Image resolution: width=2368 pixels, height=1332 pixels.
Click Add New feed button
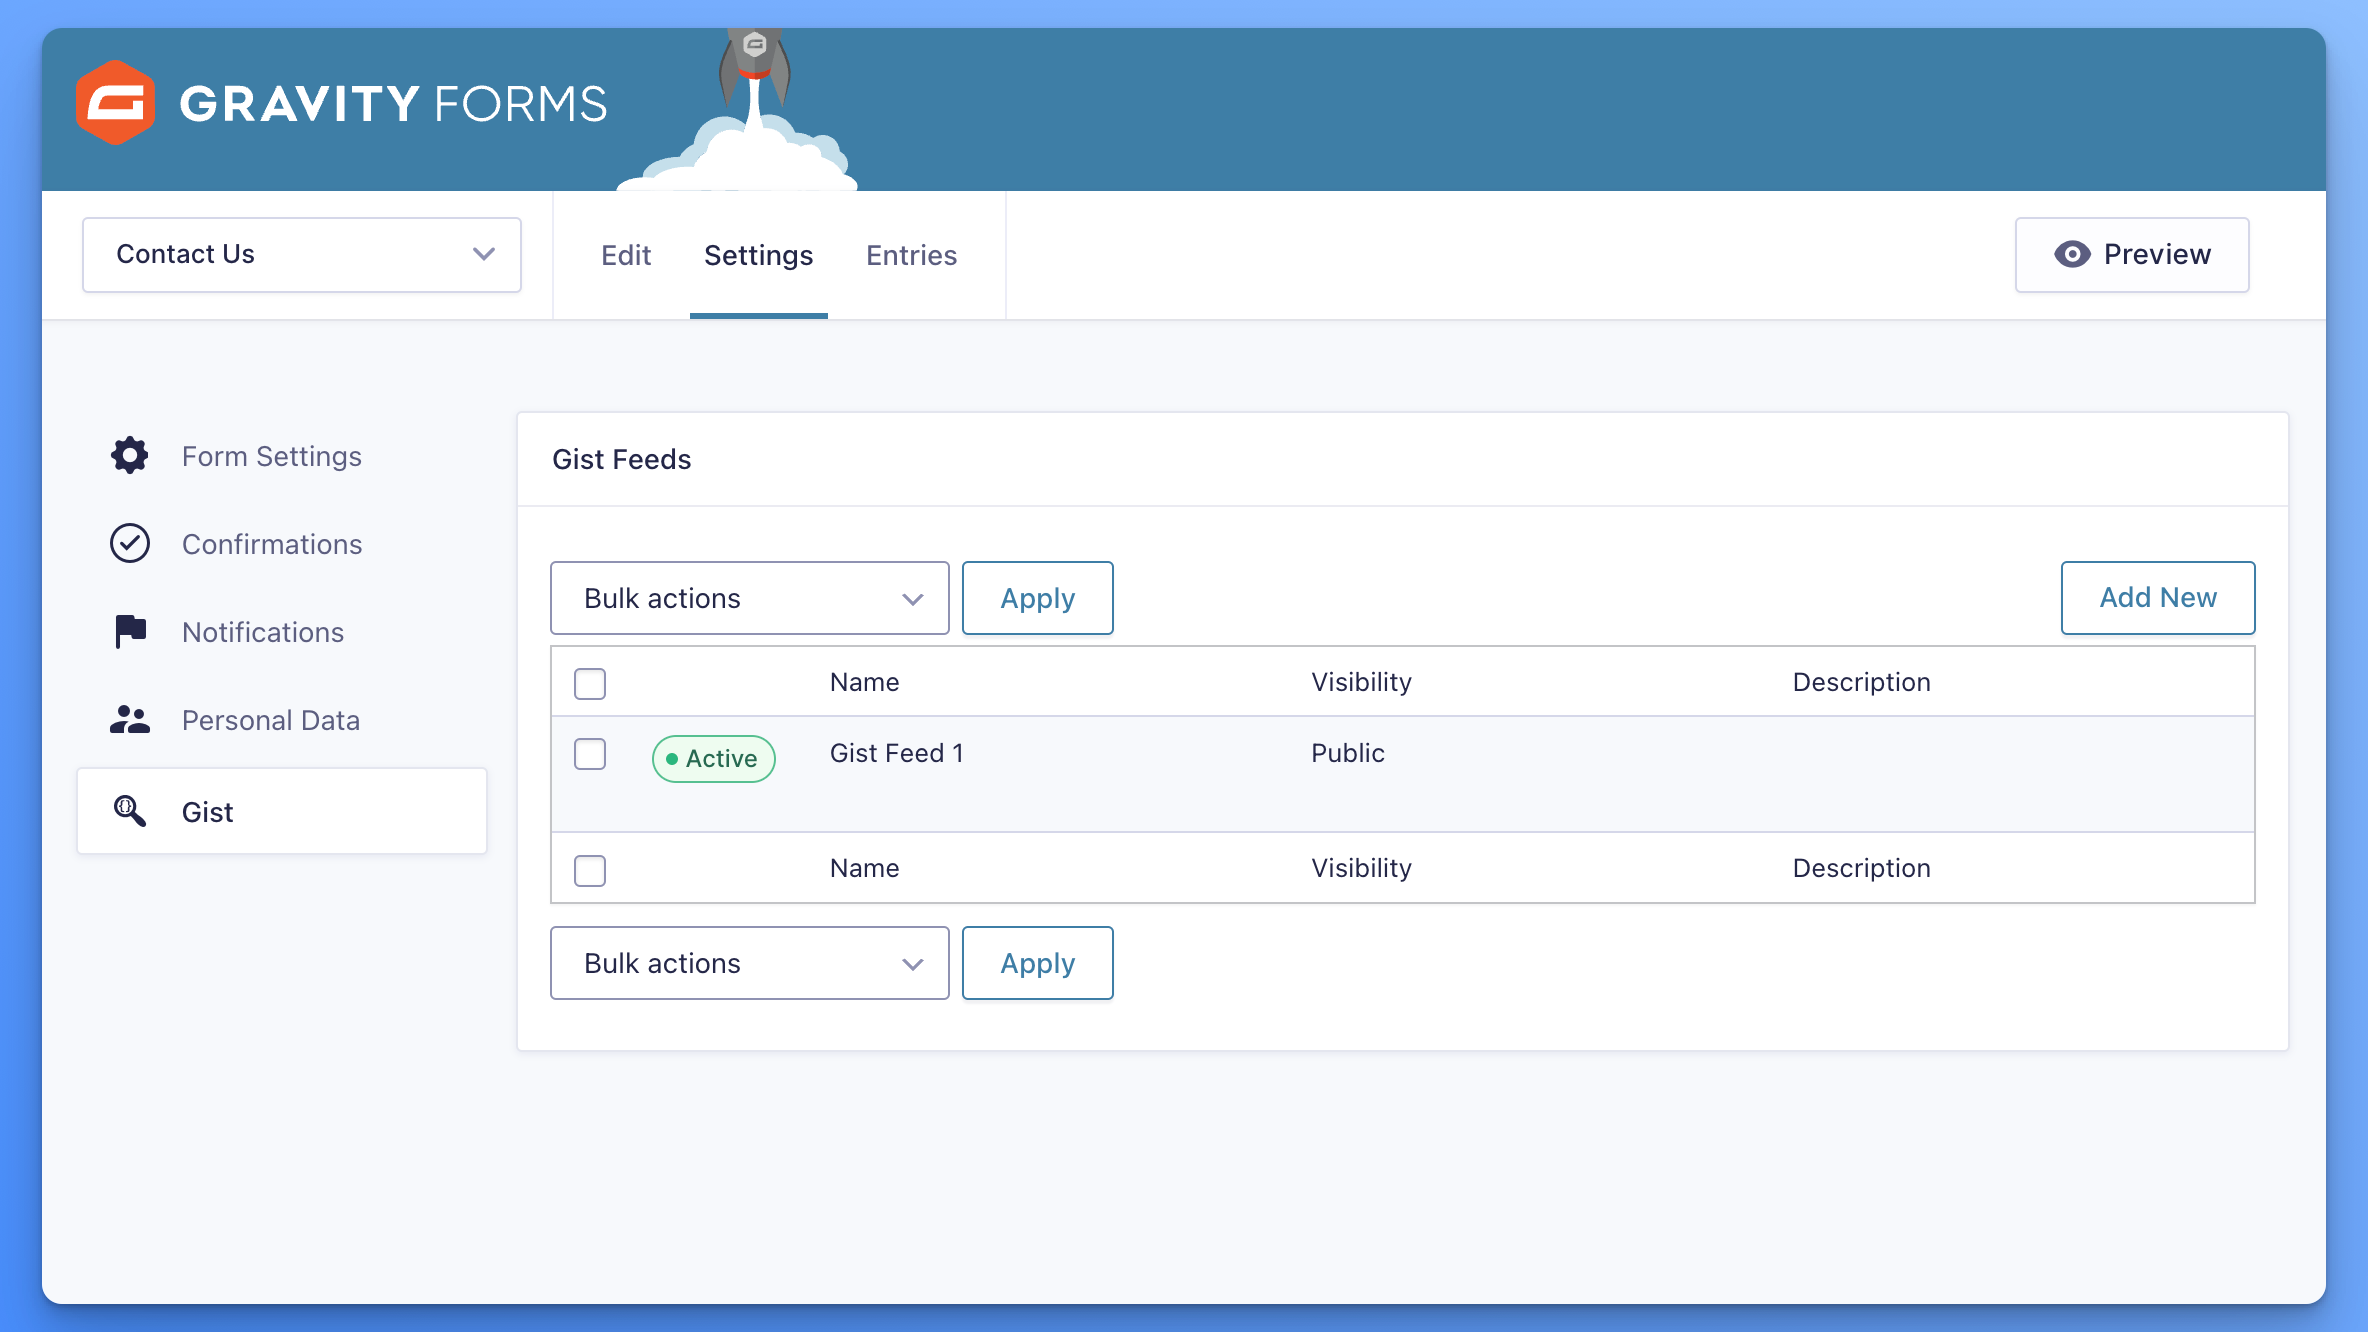[2158, 598]
